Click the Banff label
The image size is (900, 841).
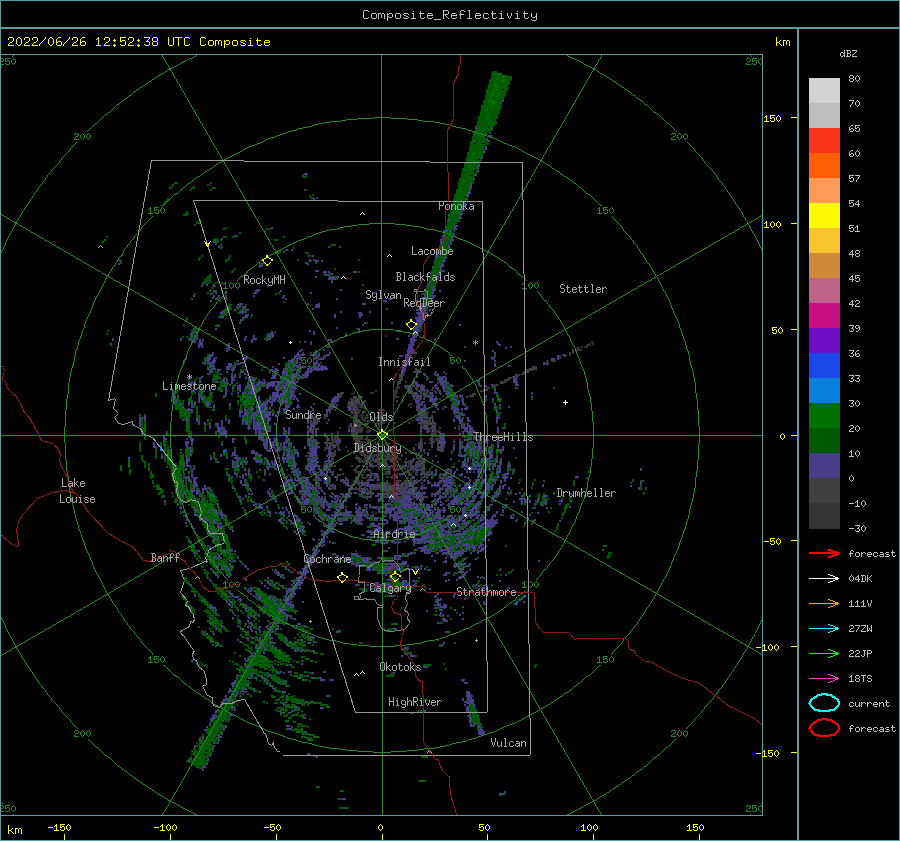165,557
